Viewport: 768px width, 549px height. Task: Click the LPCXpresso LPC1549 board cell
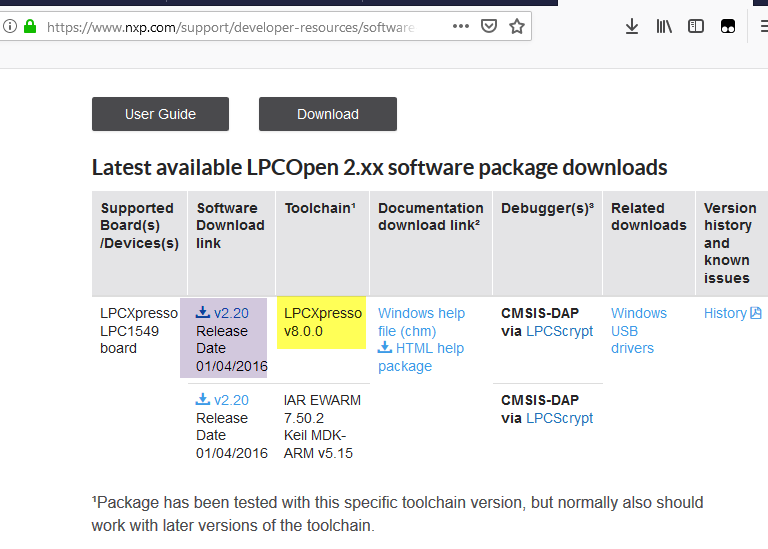139,331
